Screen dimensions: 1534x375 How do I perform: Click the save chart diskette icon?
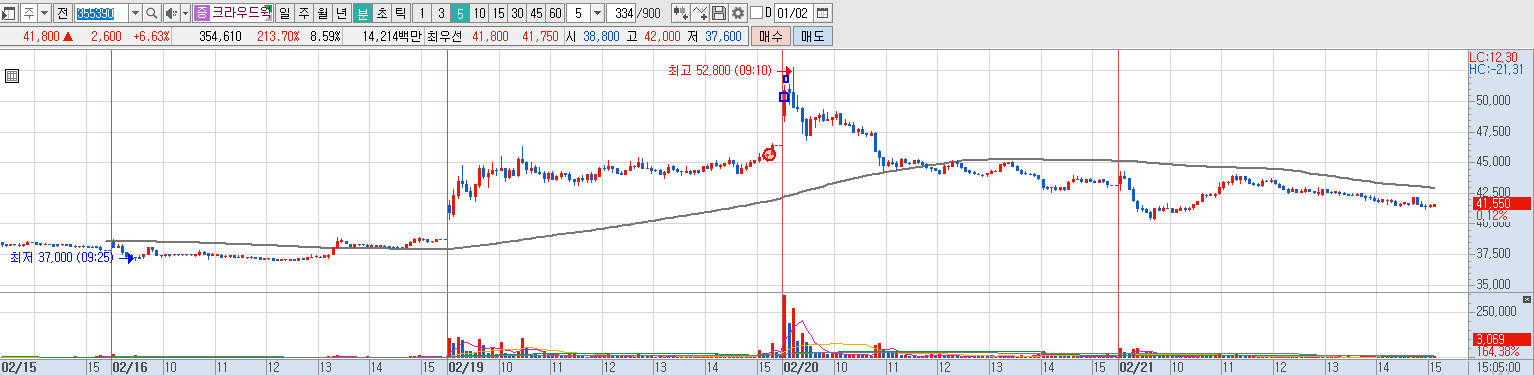pos(719,13)
